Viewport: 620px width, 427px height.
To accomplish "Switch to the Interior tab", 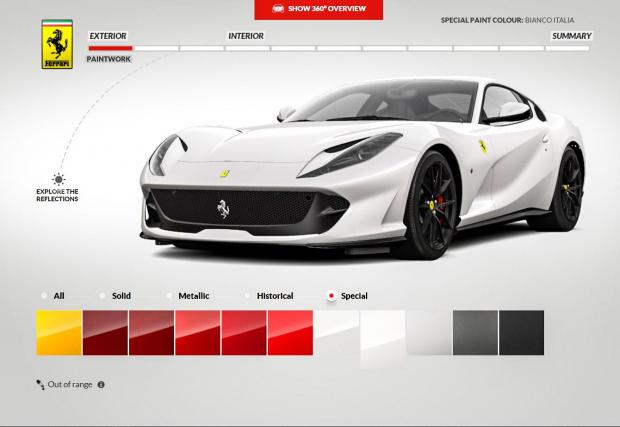I will [246, 36].
